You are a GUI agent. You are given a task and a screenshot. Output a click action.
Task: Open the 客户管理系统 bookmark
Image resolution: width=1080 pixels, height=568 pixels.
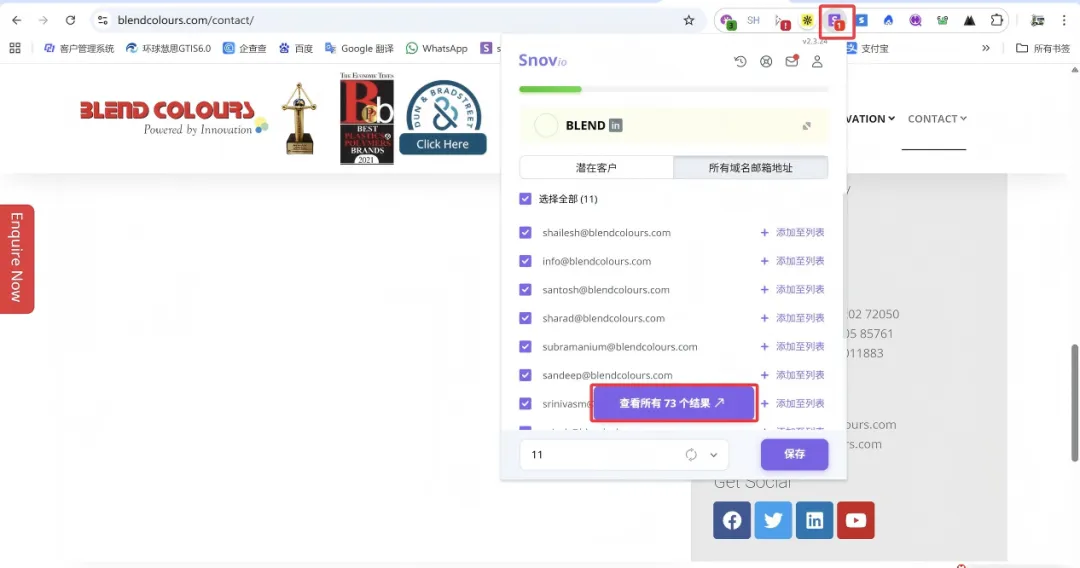[x=79, y=48]
